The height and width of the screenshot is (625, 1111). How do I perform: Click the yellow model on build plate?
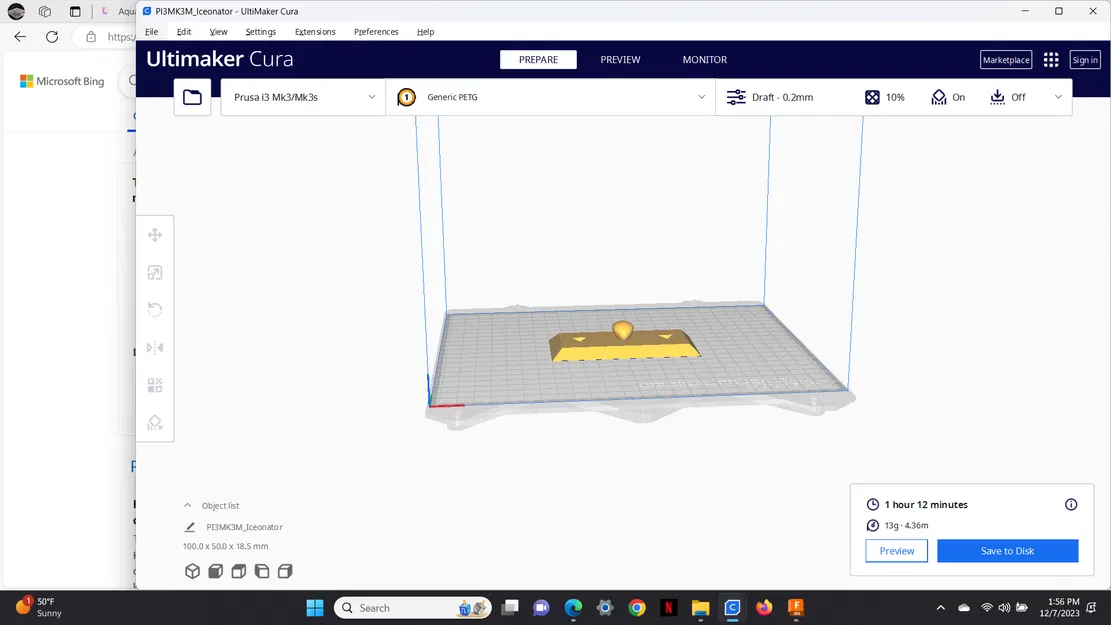click(x=624, y=347)
